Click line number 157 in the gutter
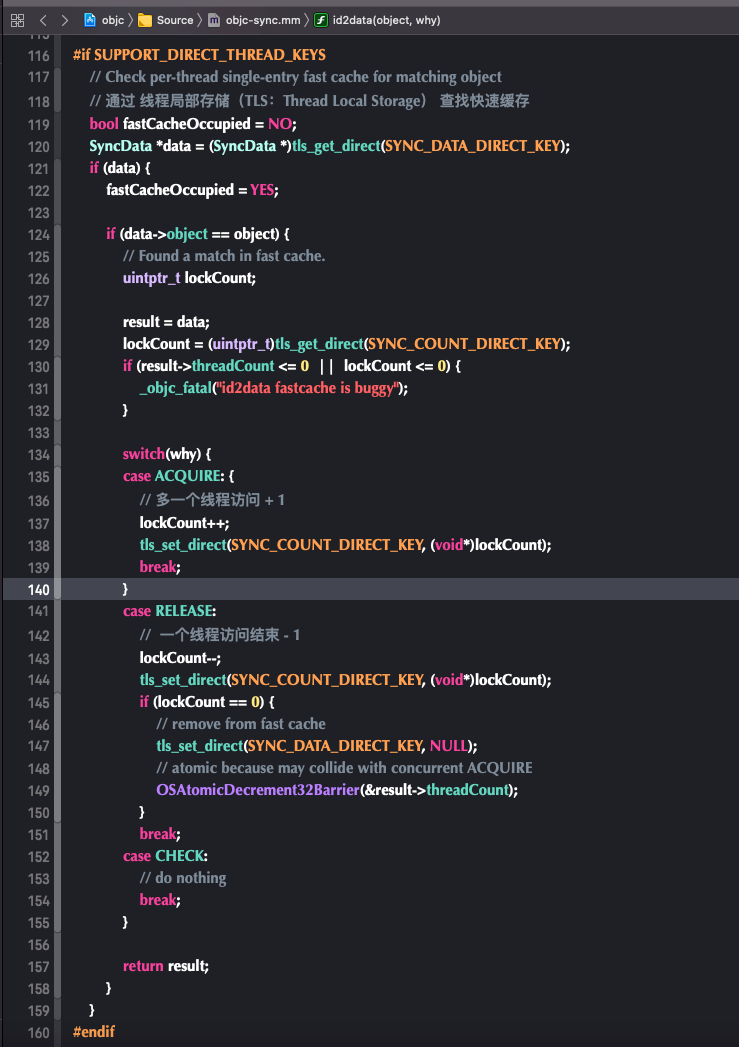This screenshot has width=739, height=1047. click(x=39, y=967)
